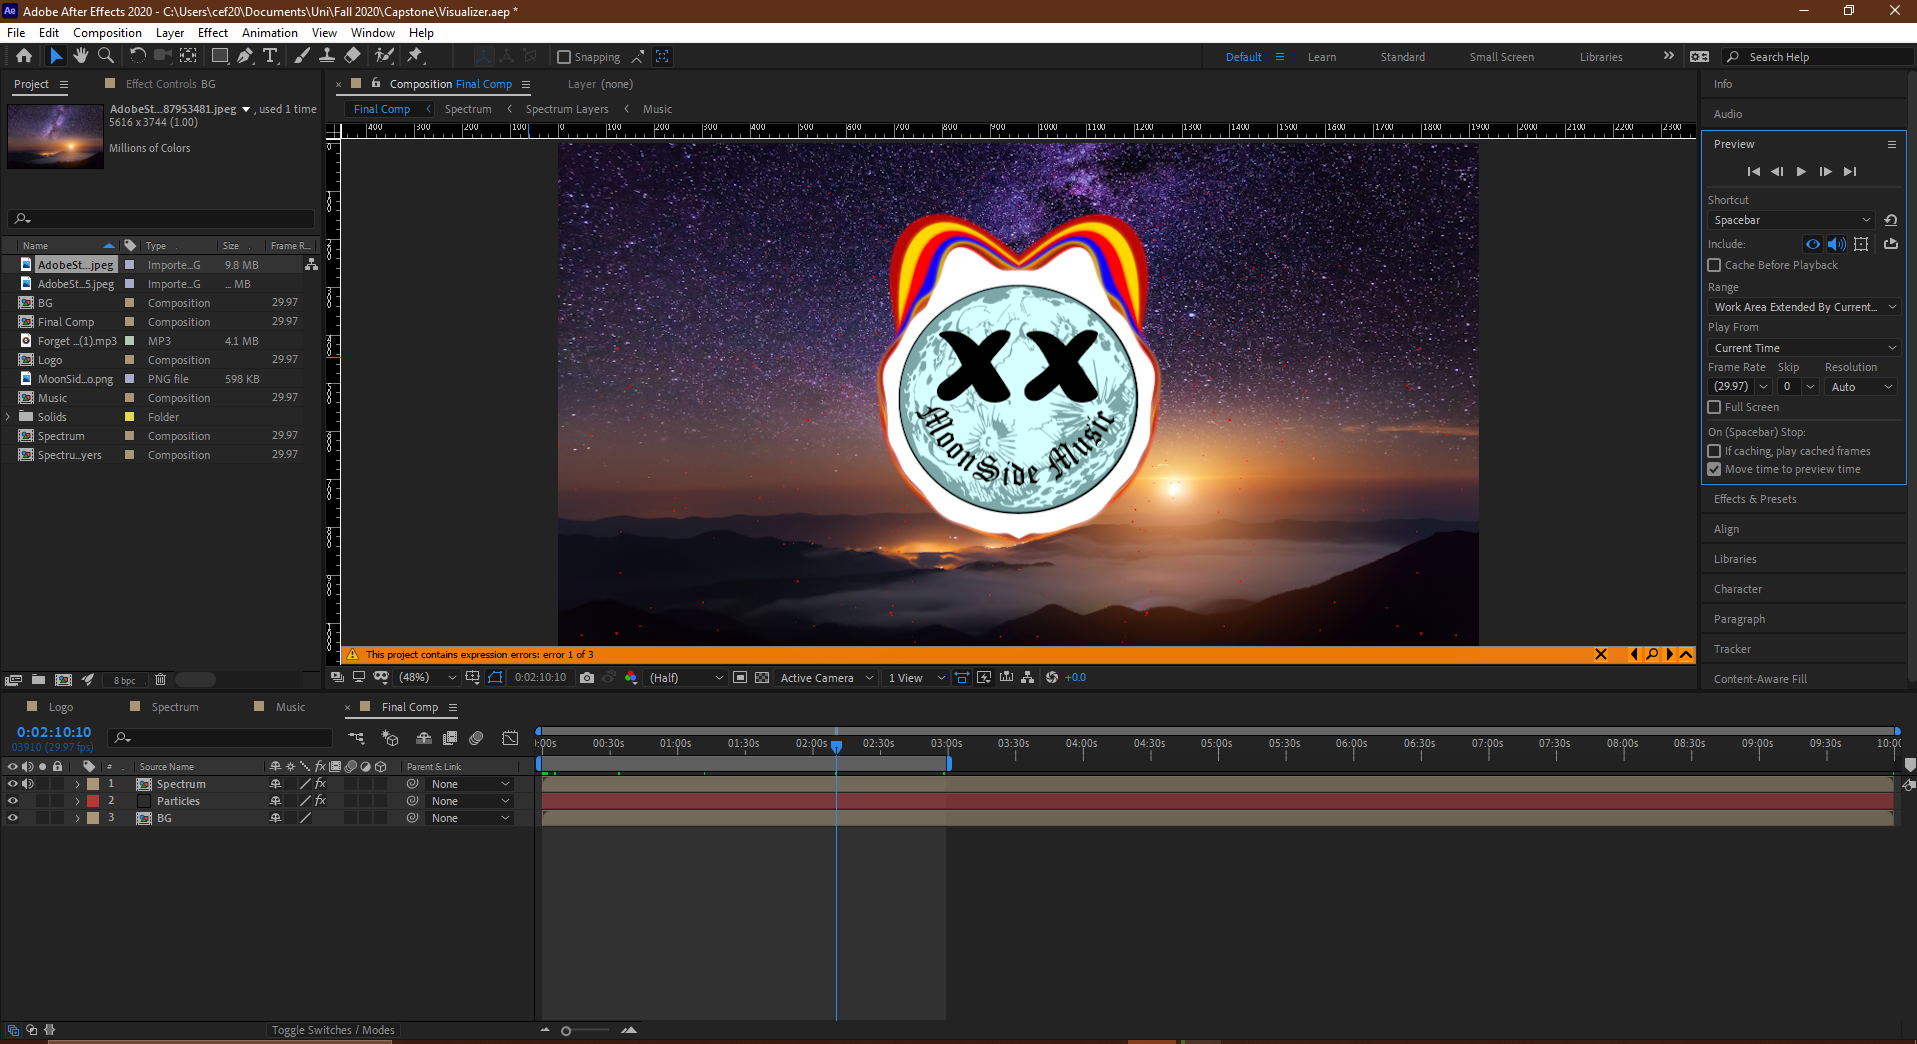Open the Active Camera dropdown
This screenshot has height=1044, width=1917.
[826, 678]
